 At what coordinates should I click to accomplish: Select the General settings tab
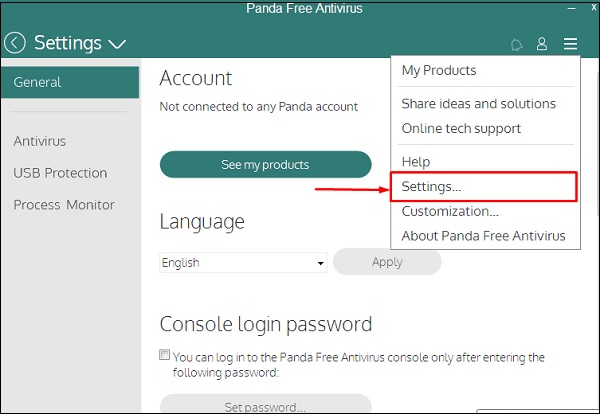(70, 82)
